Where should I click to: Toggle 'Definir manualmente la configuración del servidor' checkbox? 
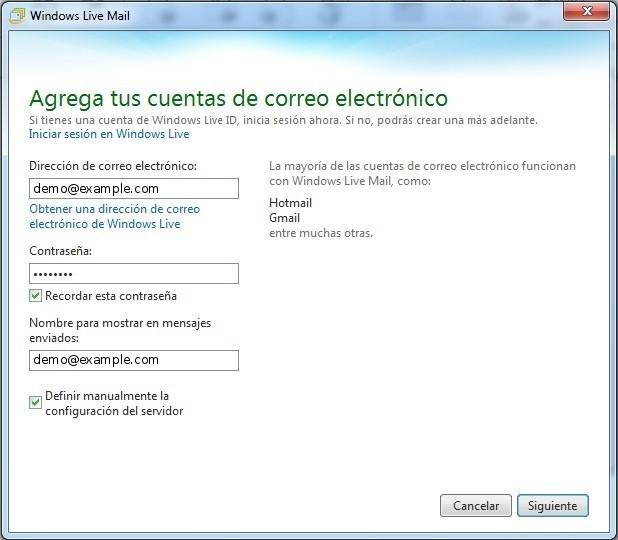tap(36, 403)
